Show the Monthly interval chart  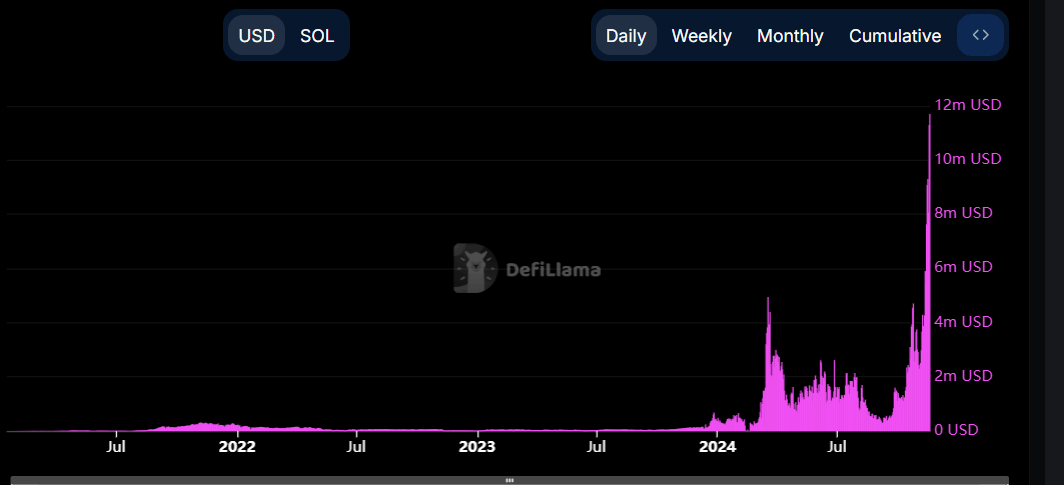click(x=790, y=36)
